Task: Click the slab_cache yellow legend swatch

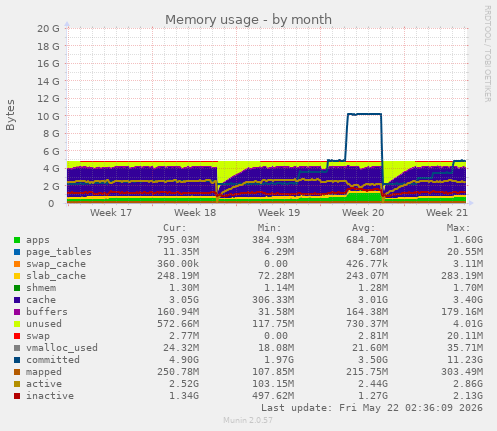Action: coord(17,276)
